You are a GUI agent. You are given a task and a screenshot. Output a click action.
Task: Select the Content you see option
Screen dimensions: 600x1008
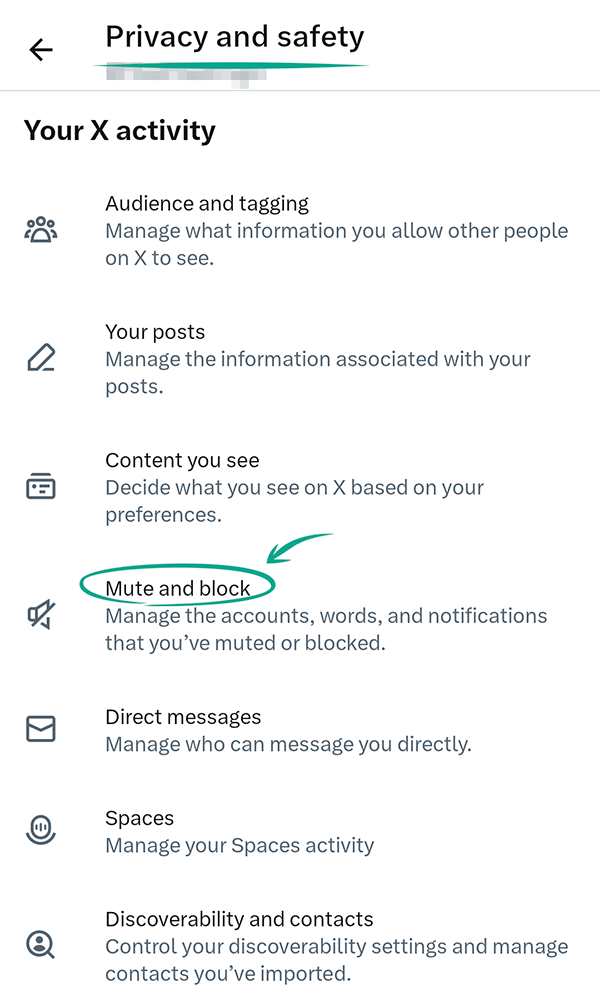tap(182, 461)
